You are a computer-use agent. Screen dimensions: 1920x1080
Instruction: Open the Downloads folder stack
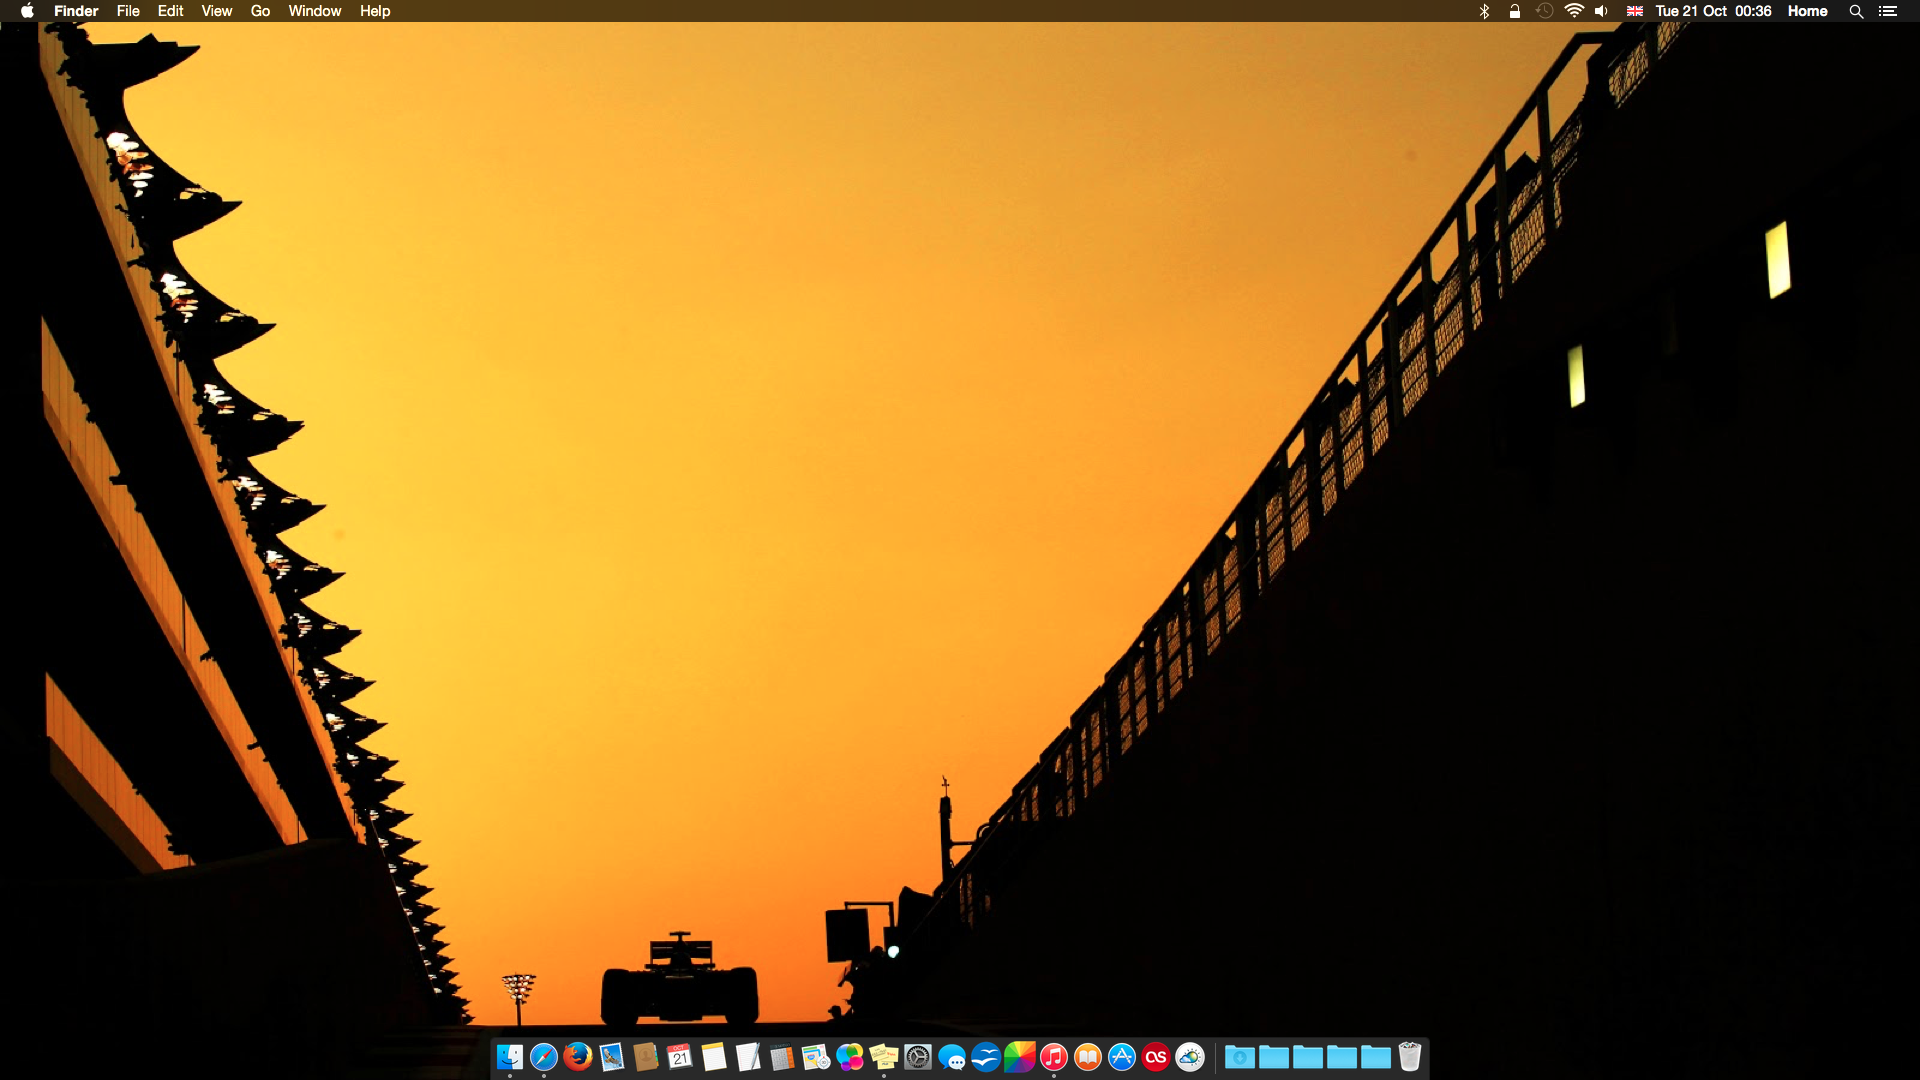coord(1240,1057)
